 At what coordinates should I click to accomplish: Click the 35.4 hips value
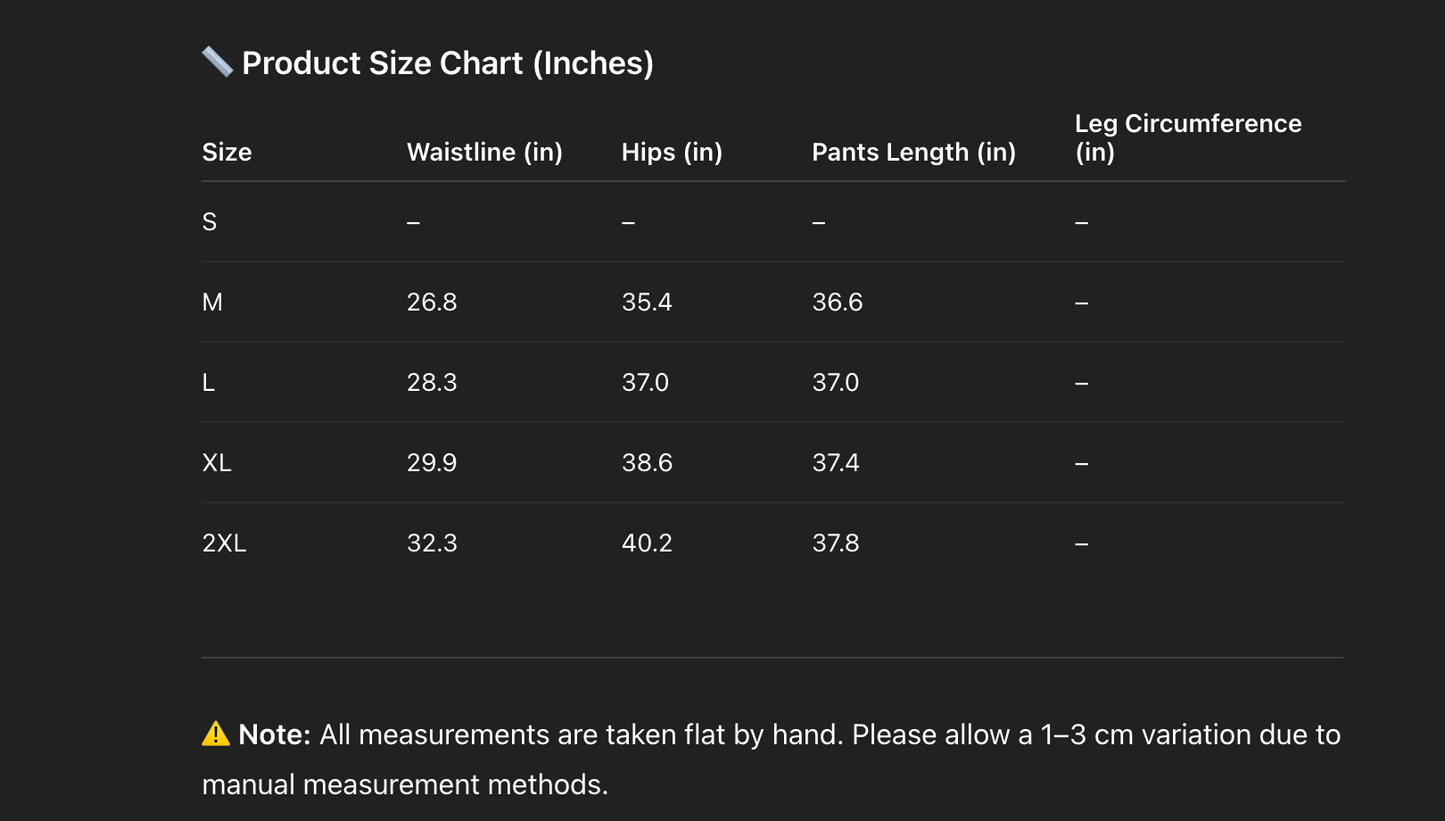pos(646,302)
